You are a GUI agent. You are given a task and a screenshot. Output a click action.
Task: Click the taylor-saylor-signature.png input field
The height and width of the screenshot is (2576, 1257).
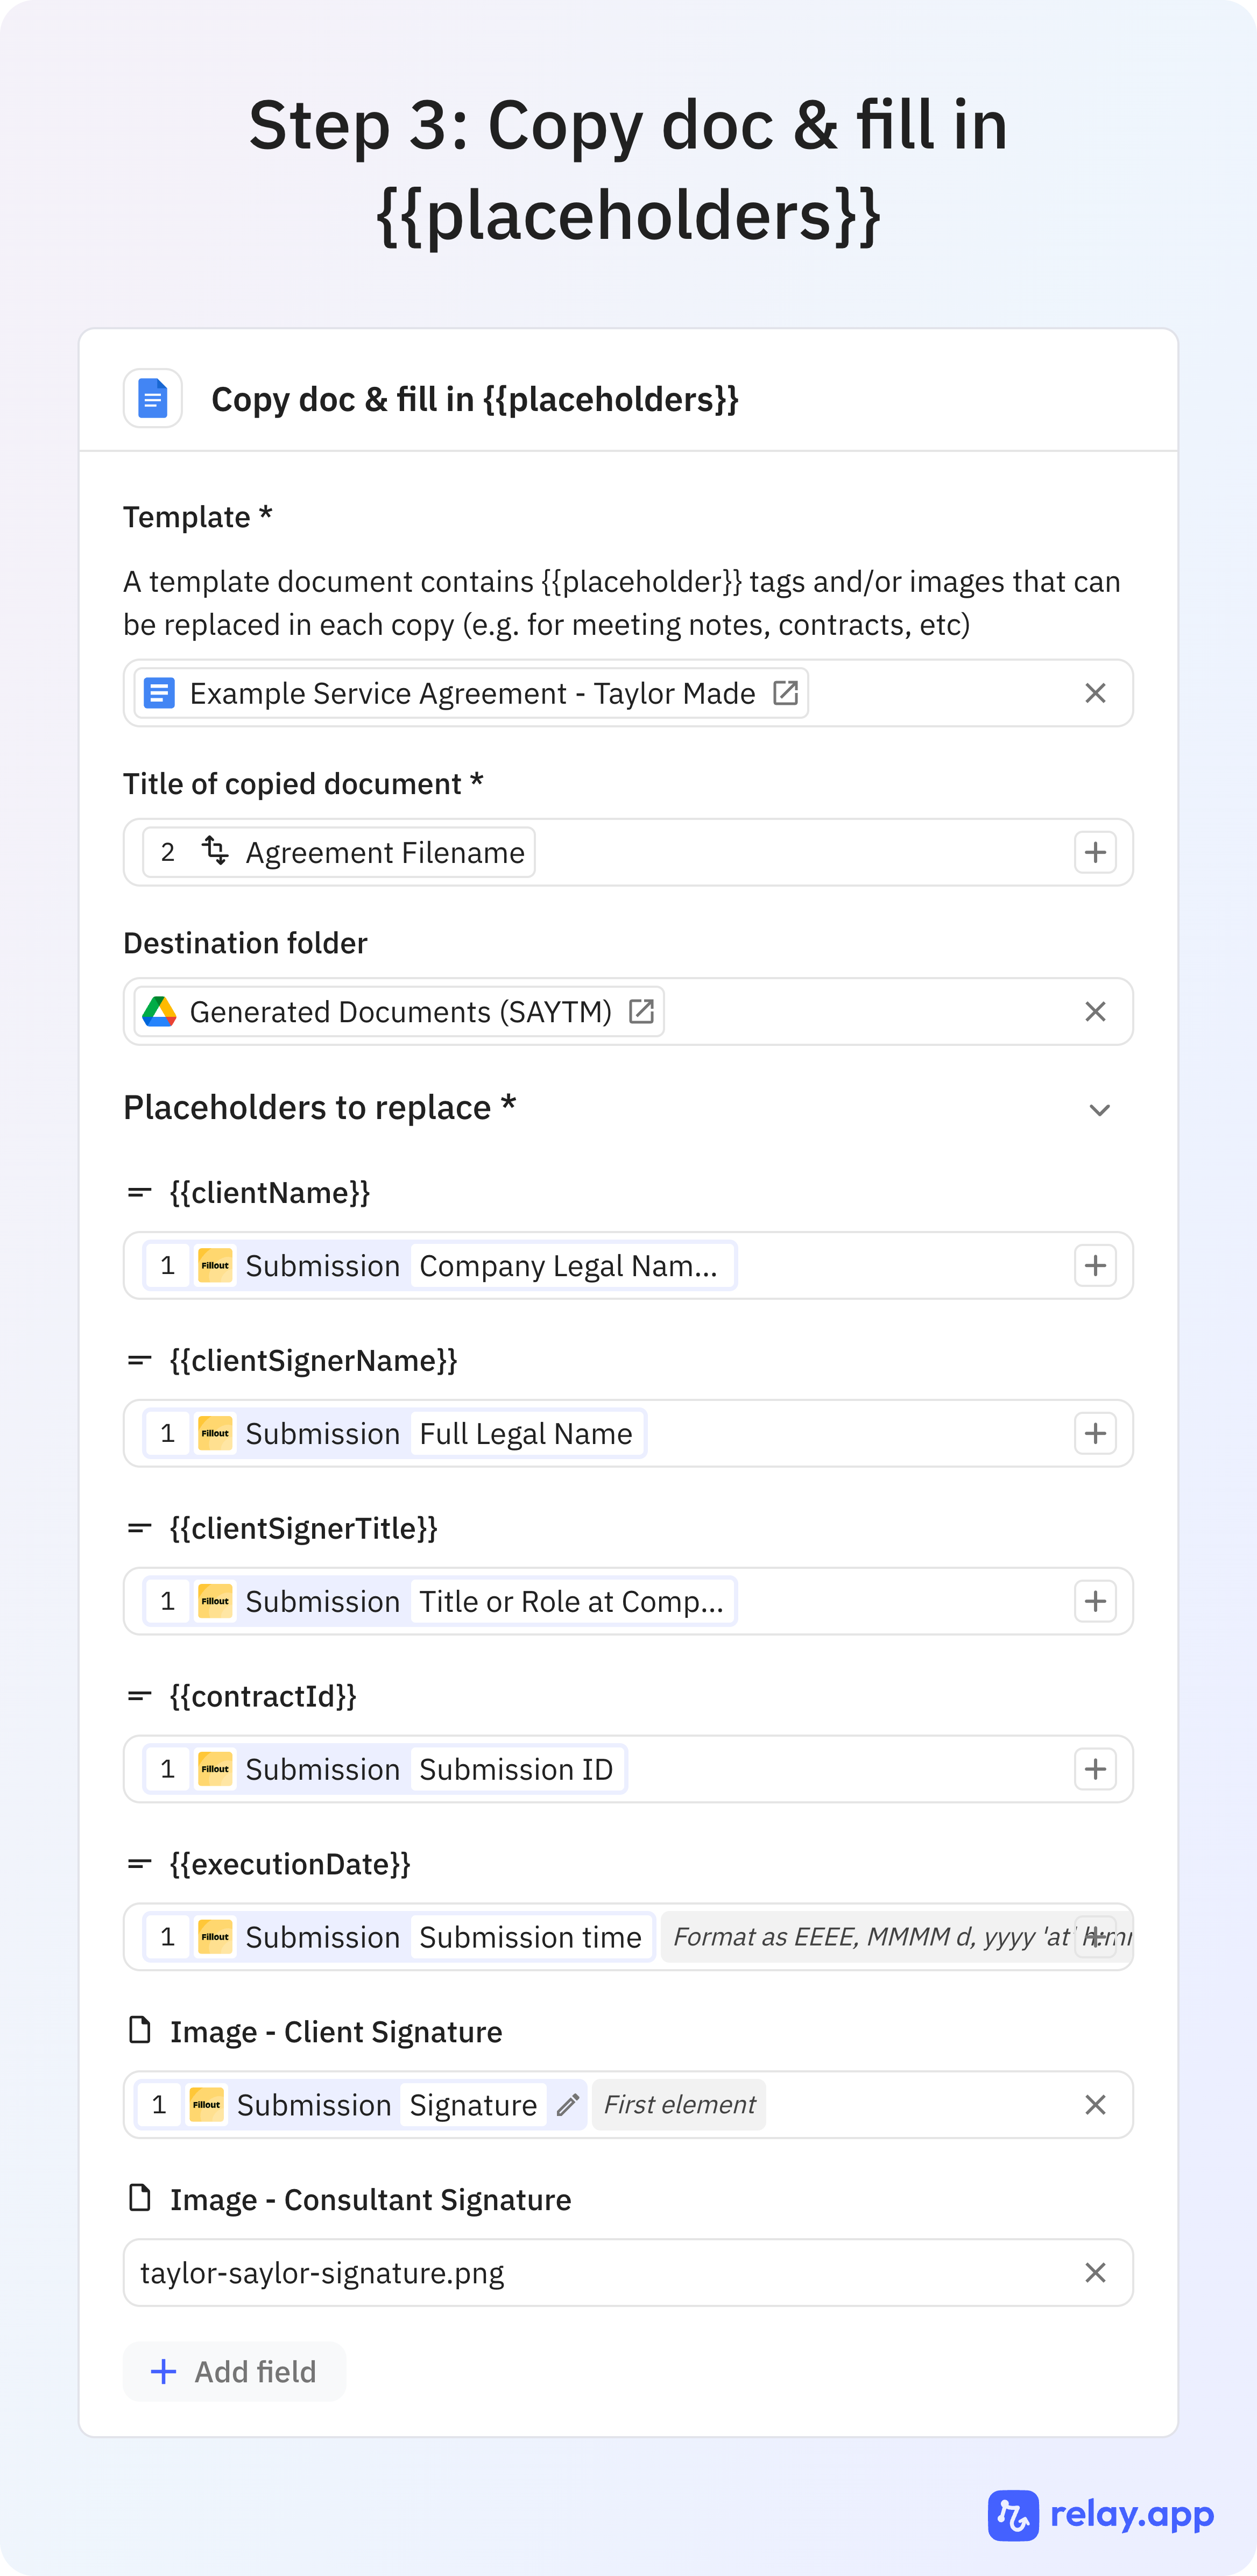[x=628, y=2273]
